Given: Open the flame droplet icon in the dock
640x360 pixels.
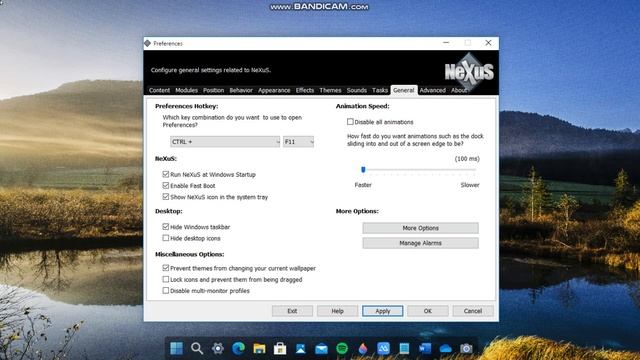Looking at the screenshot, I should pos(363,348).
